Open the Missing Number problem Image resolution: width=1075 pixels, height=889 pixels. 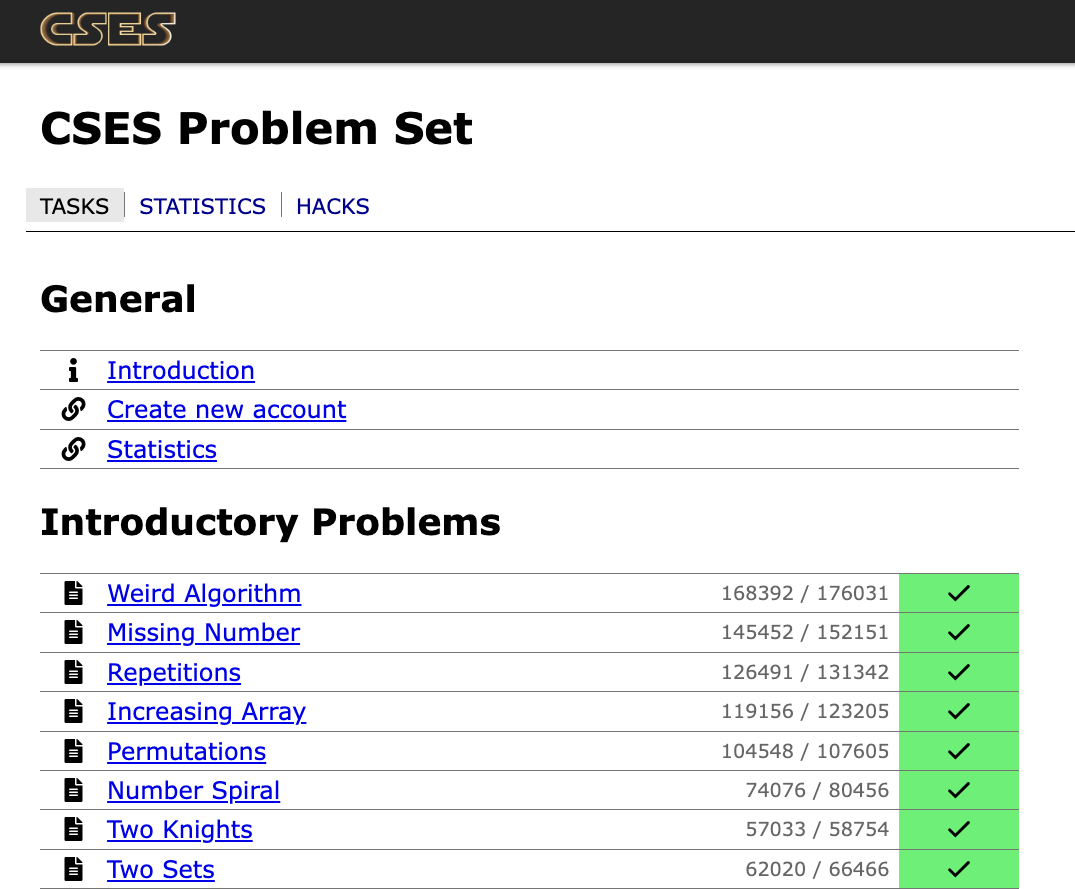204,632
